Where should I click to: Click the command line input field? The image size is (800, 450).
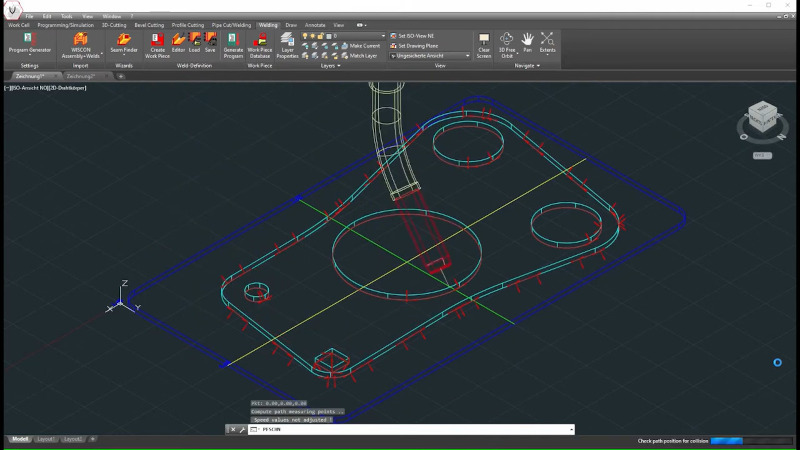point(411,430)
